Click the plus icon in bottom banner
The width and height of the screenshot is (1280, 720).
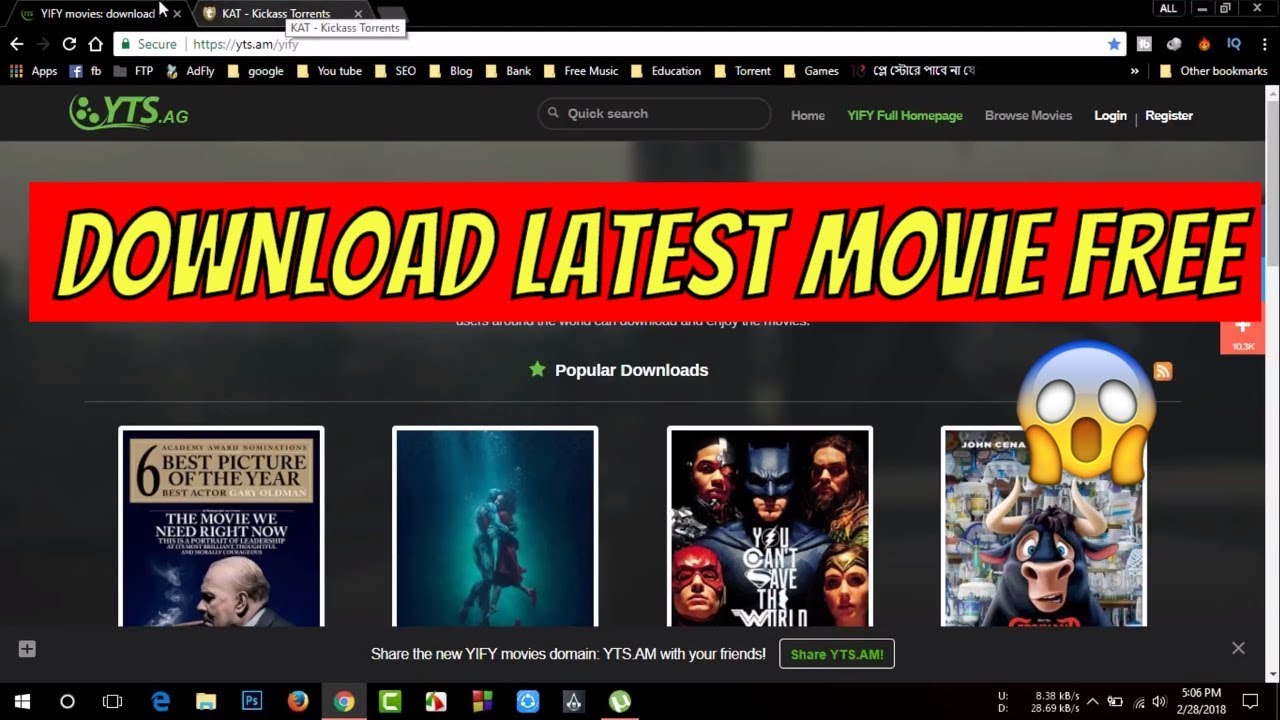pos(27,649)
